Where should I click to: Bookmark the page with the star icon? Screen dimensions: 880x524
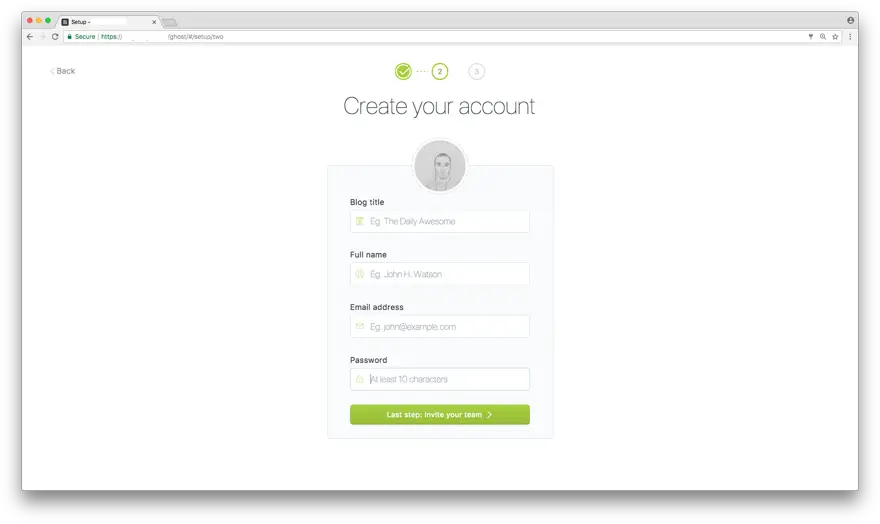[835, 36]
